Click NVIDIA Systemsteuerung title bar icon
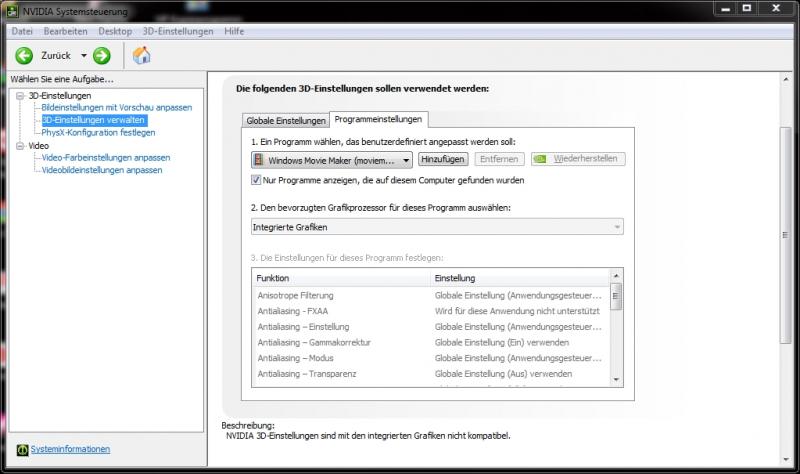The image size is (800, 474). coord(12,11)
